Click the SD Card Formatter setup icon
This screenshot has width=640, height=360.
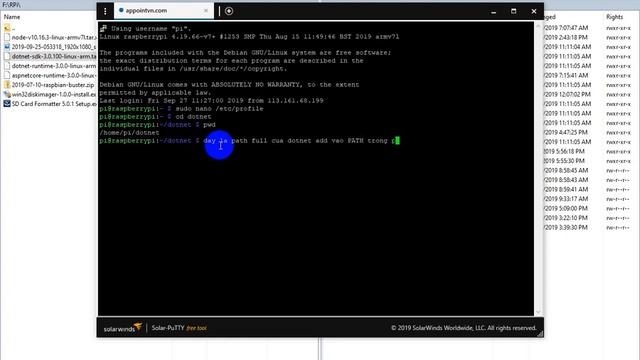[x=7, y=104]
